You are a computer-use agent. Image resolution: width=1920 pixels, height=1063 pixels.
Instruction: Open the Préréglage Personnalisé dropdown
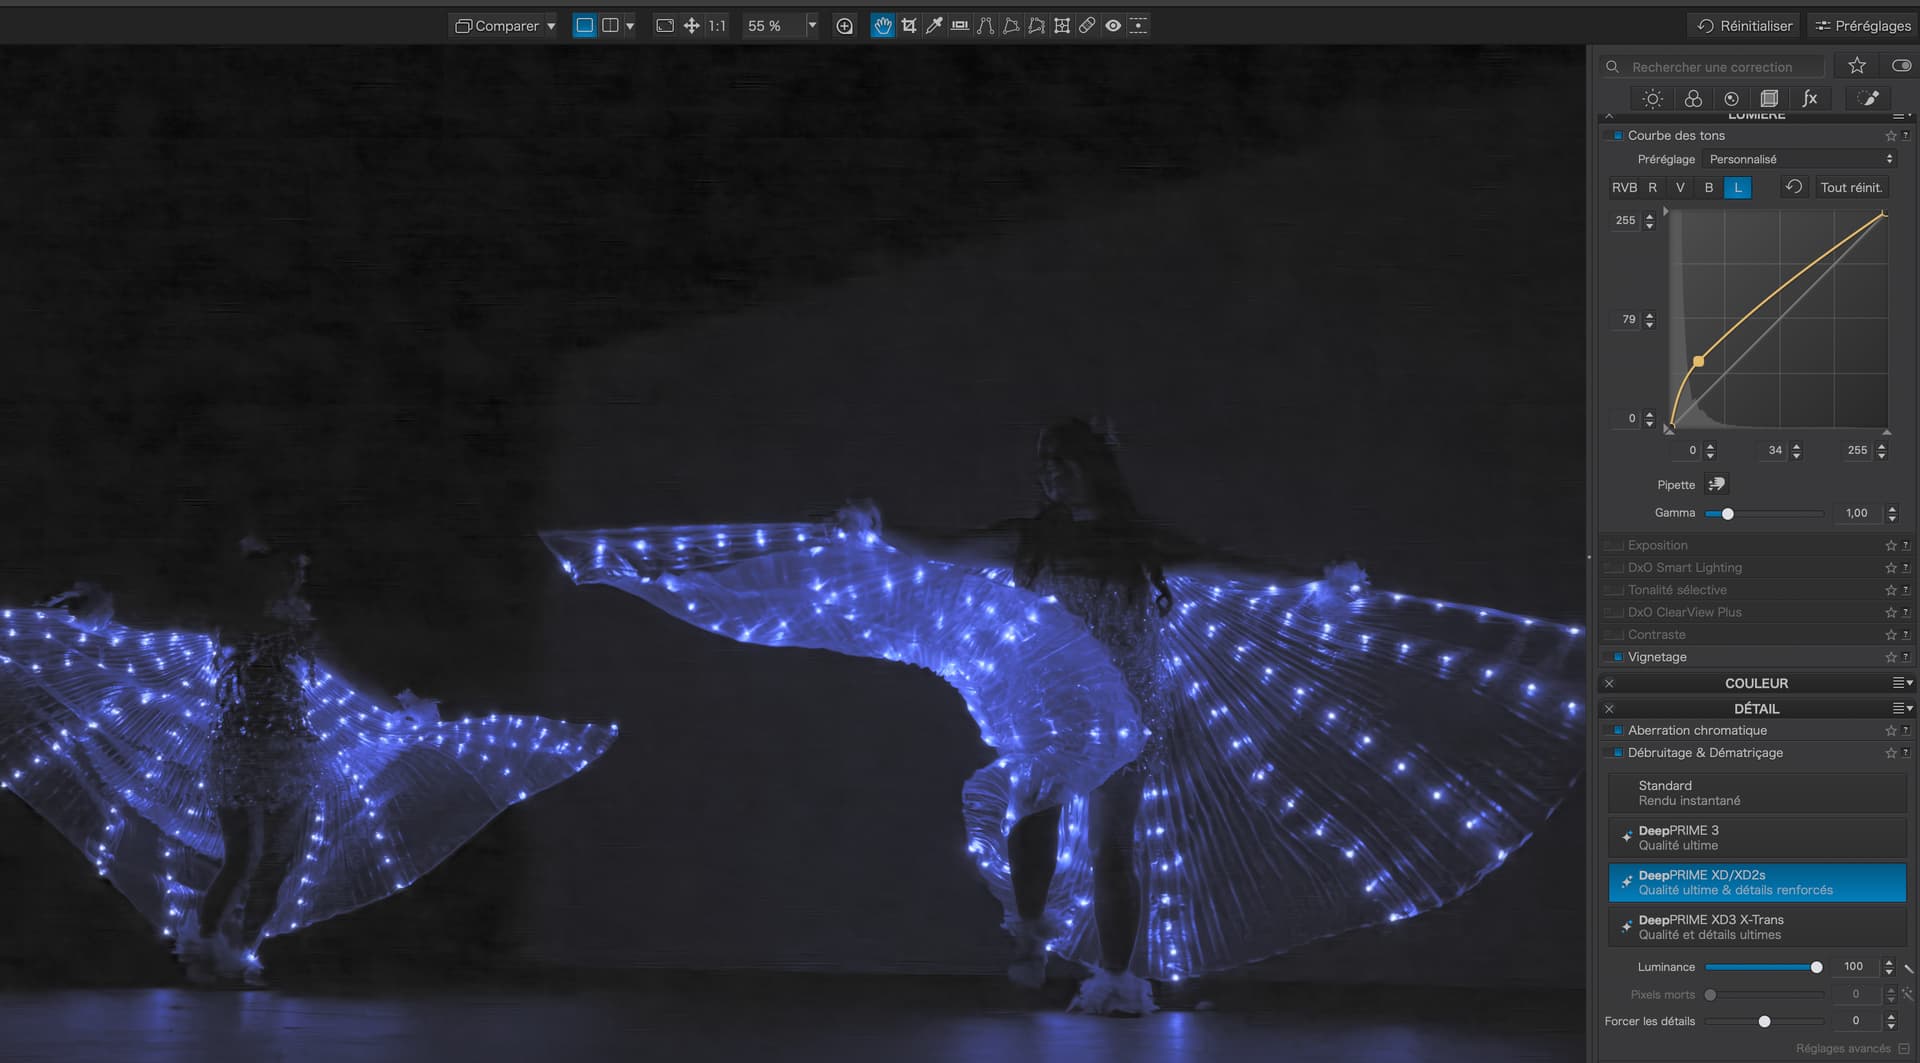[1800, 159]
